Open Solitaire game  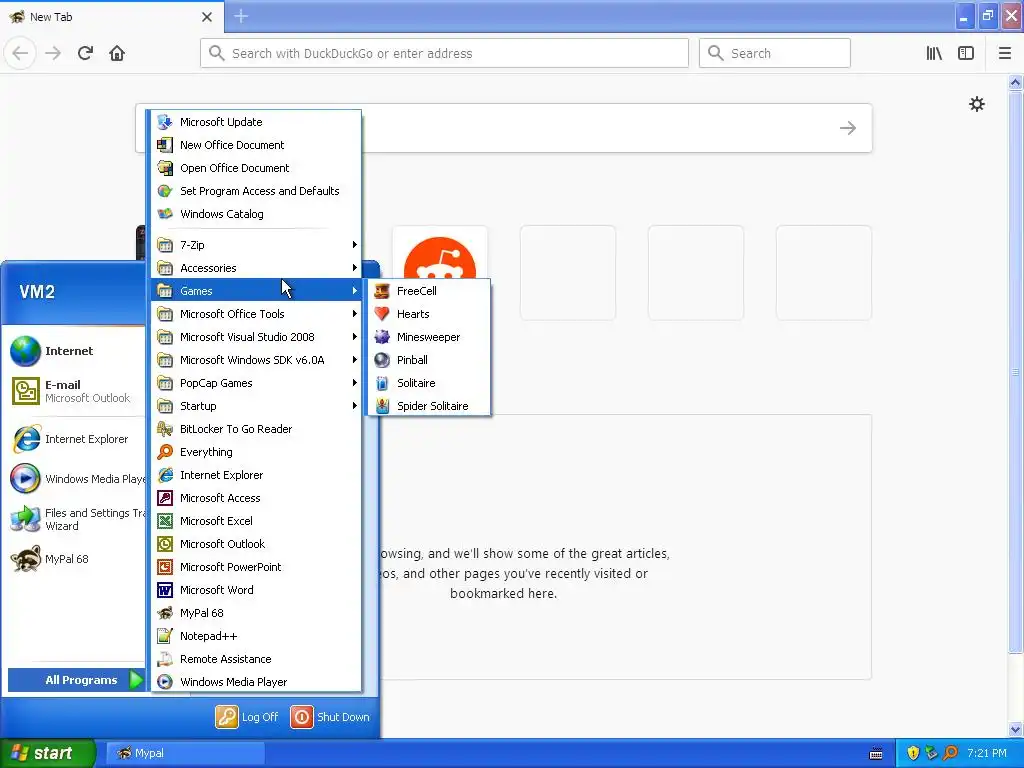[x=429, y=383]
